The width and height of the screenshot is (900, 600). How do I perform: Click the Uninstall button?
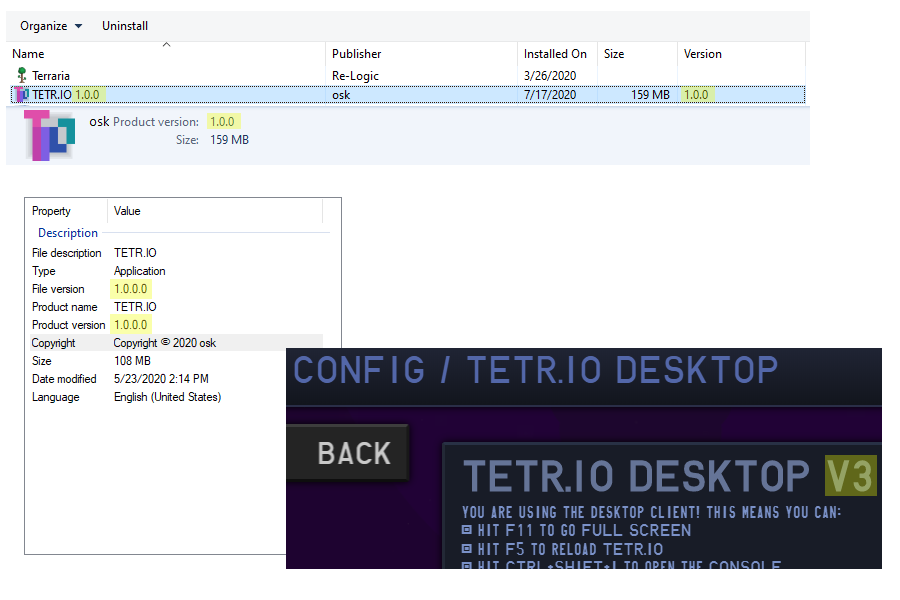coord(124,25)
